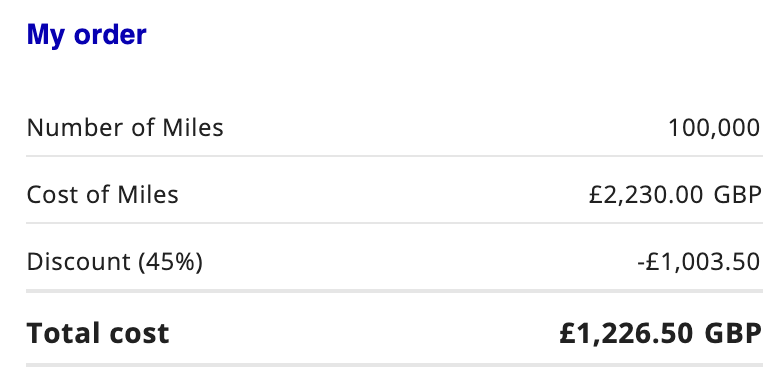Click the word "Discount" in the discount row
Screen dimensions: 784x376
(x=79, y=262)
